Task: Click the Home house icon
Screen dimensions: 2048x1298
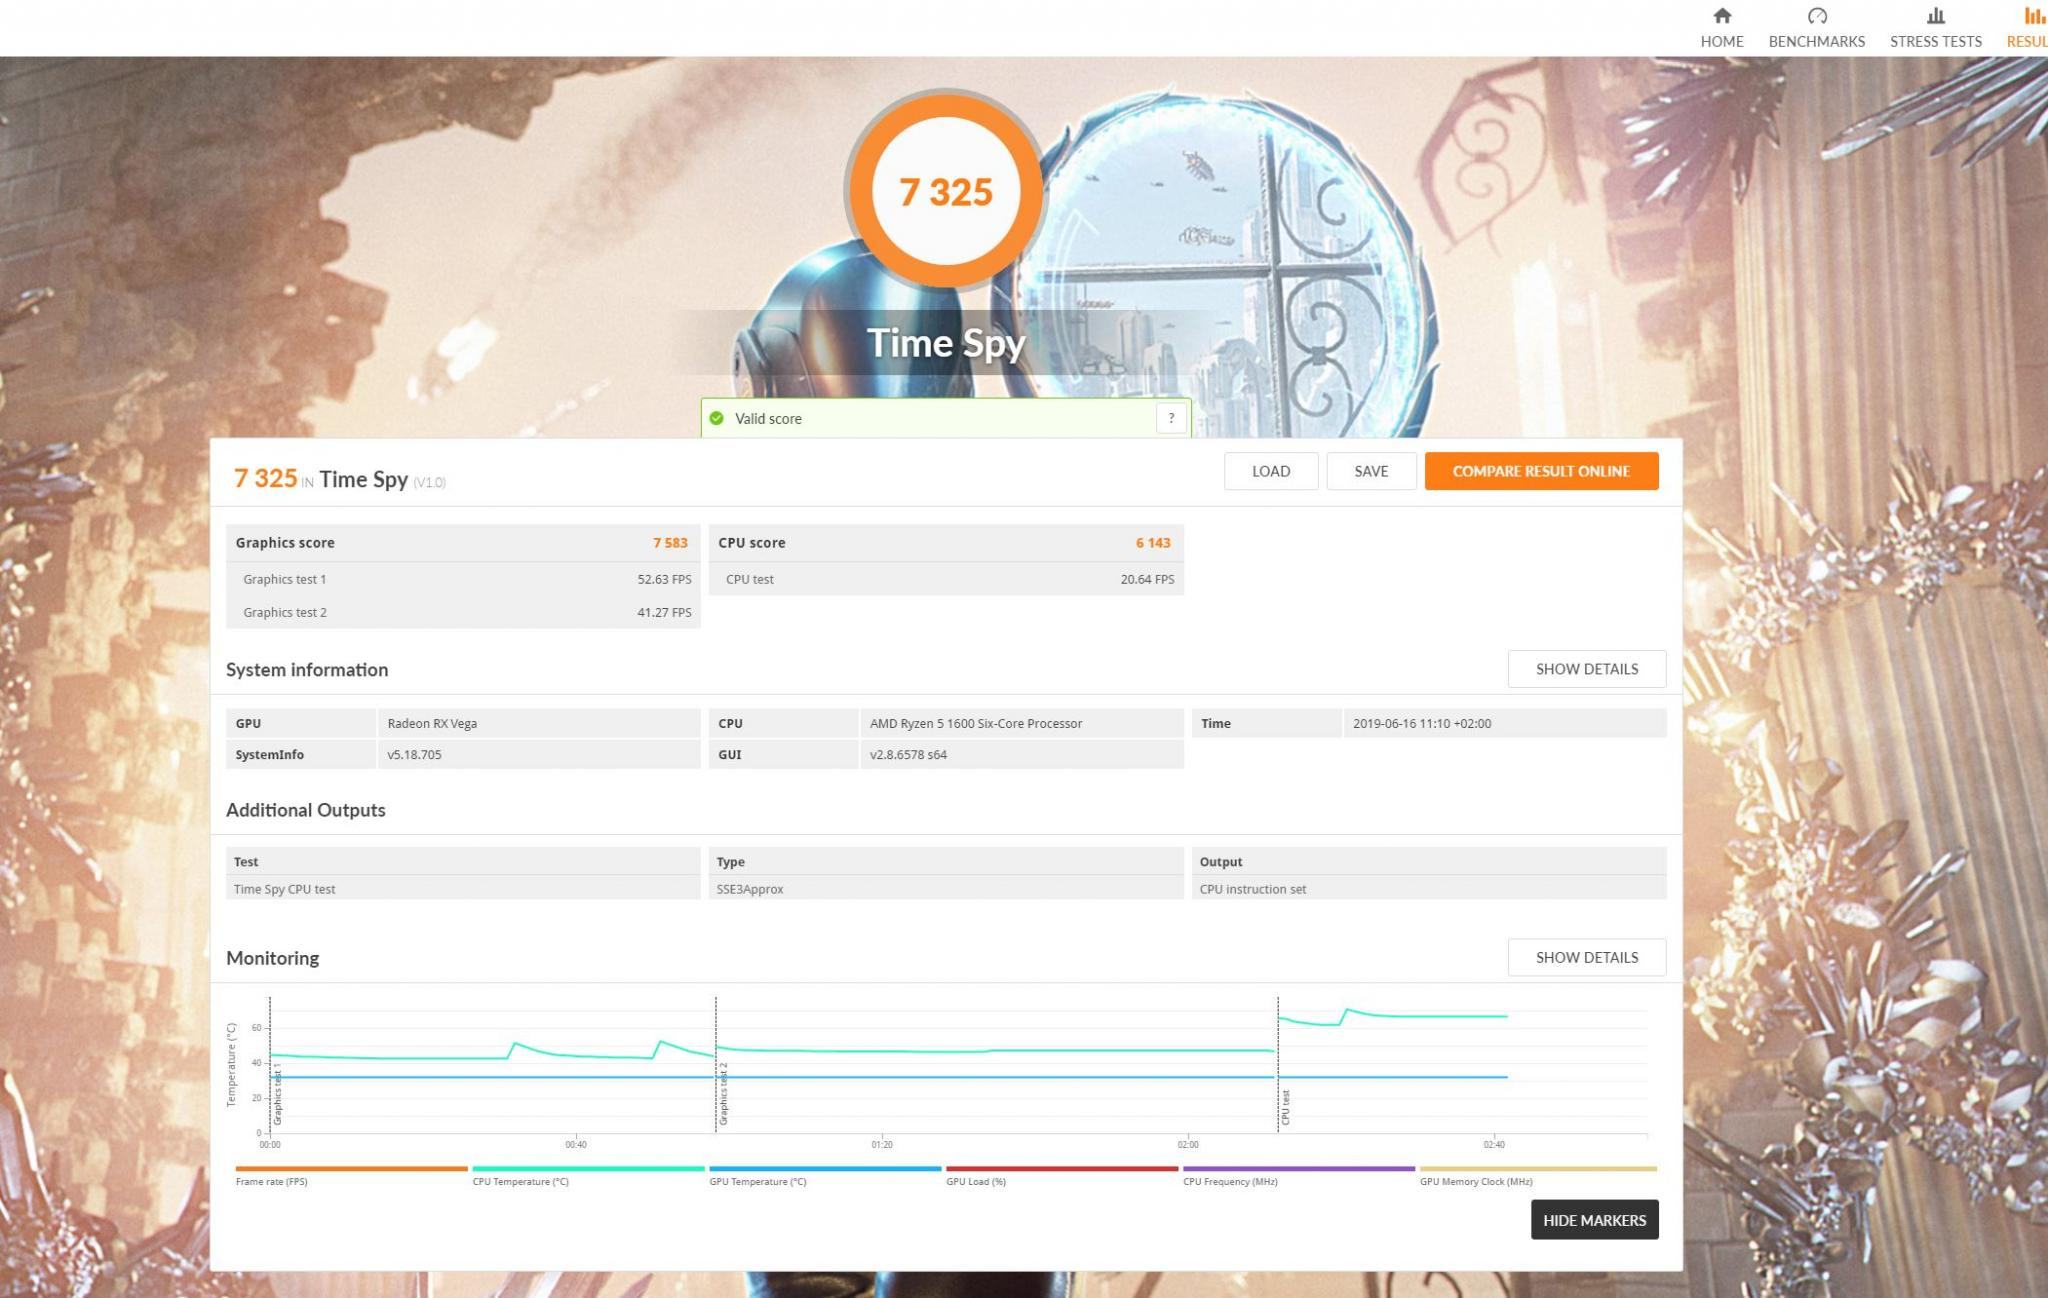Action: pyautogui.click(x=1721, y=16)
